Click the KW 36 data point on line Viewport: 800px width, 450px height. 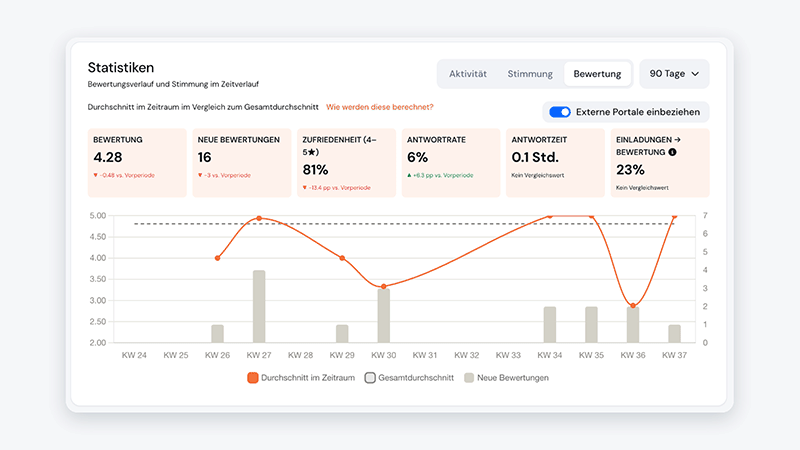[633, 306]
